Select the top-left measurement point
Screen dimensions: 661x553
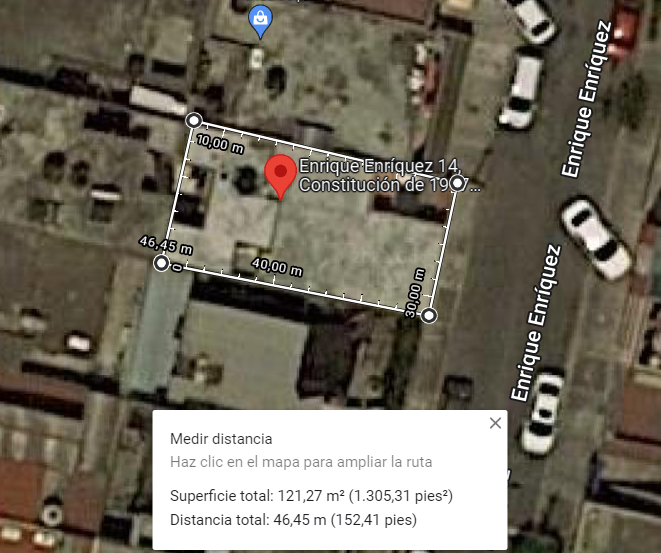(x=194, y=121)
